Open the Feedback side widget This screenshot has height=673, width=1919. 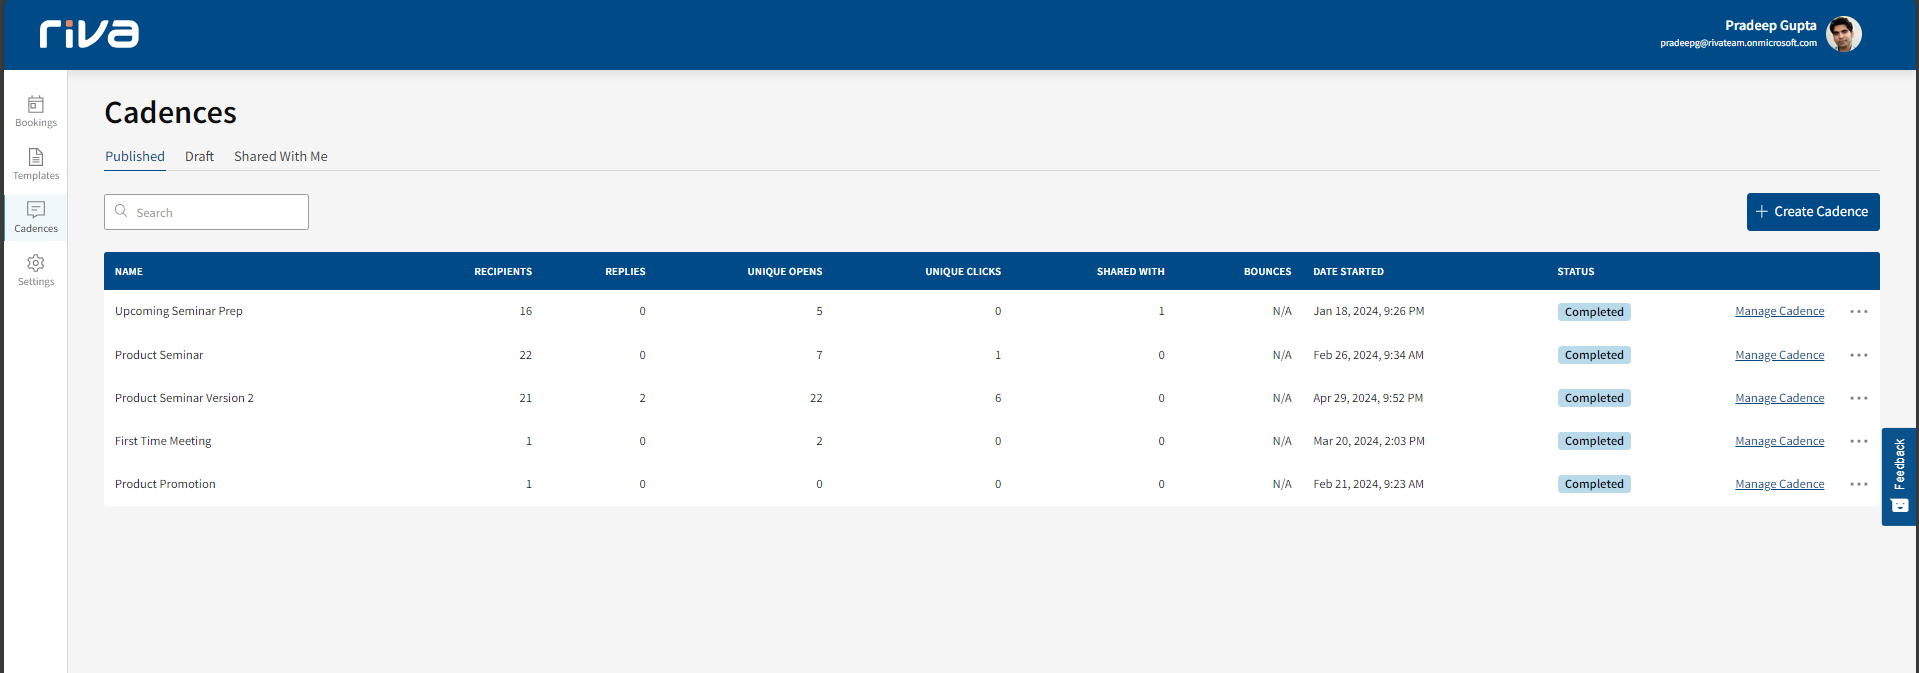tap(1899, 476)
